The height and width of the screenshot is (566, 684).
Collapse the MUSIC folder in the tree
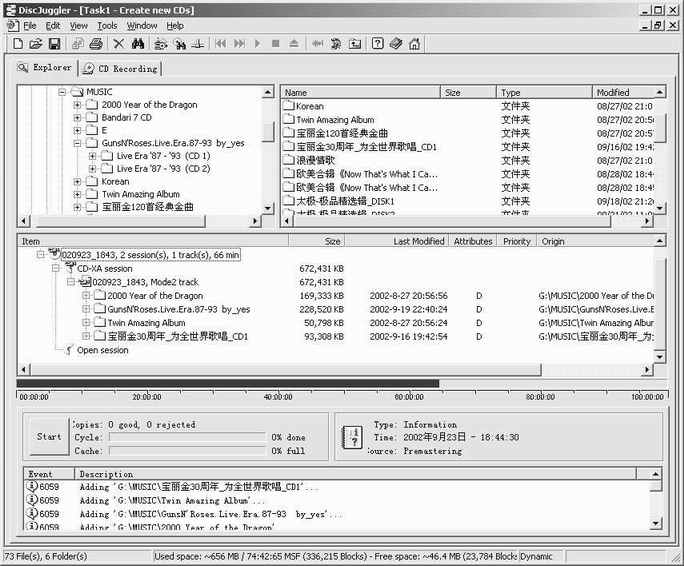click(x=62, y=92)
